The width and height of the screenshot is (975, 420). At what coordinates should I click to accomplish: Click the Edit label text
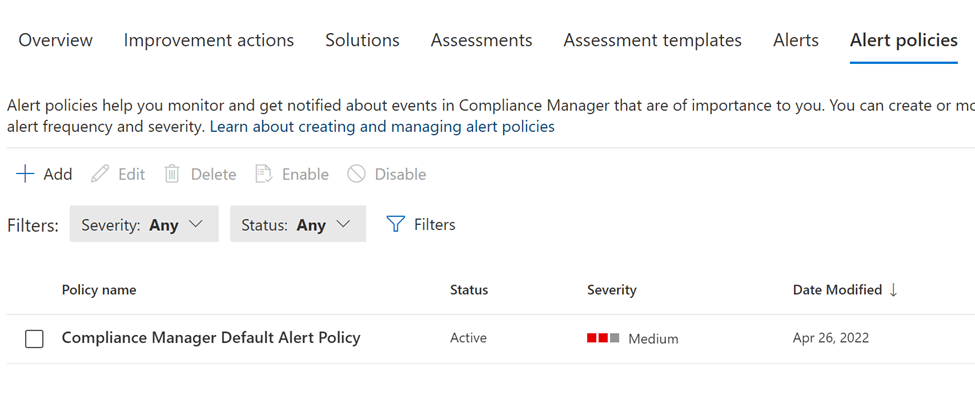click(131, 174)
